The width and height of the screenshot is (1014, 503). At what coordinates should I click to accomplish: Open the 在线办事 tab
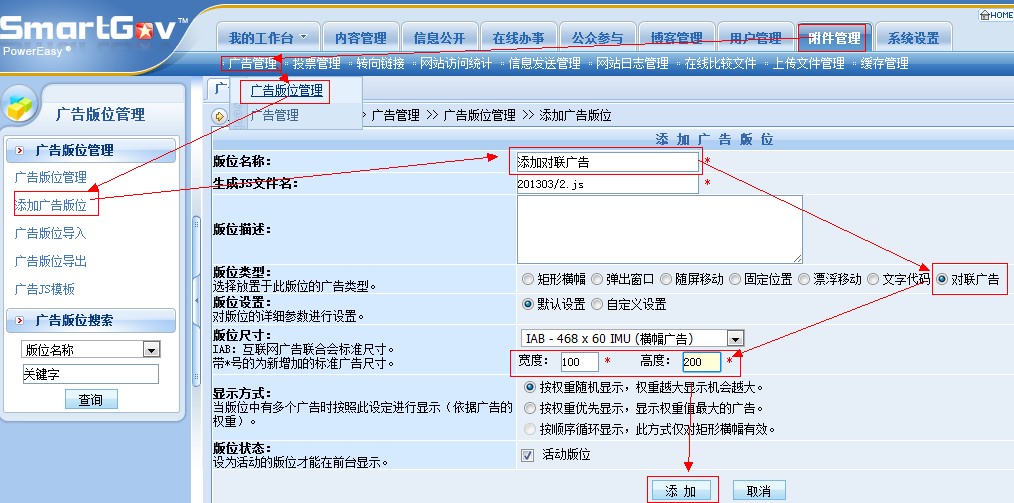pyautogui.click(x=519, y=38)
